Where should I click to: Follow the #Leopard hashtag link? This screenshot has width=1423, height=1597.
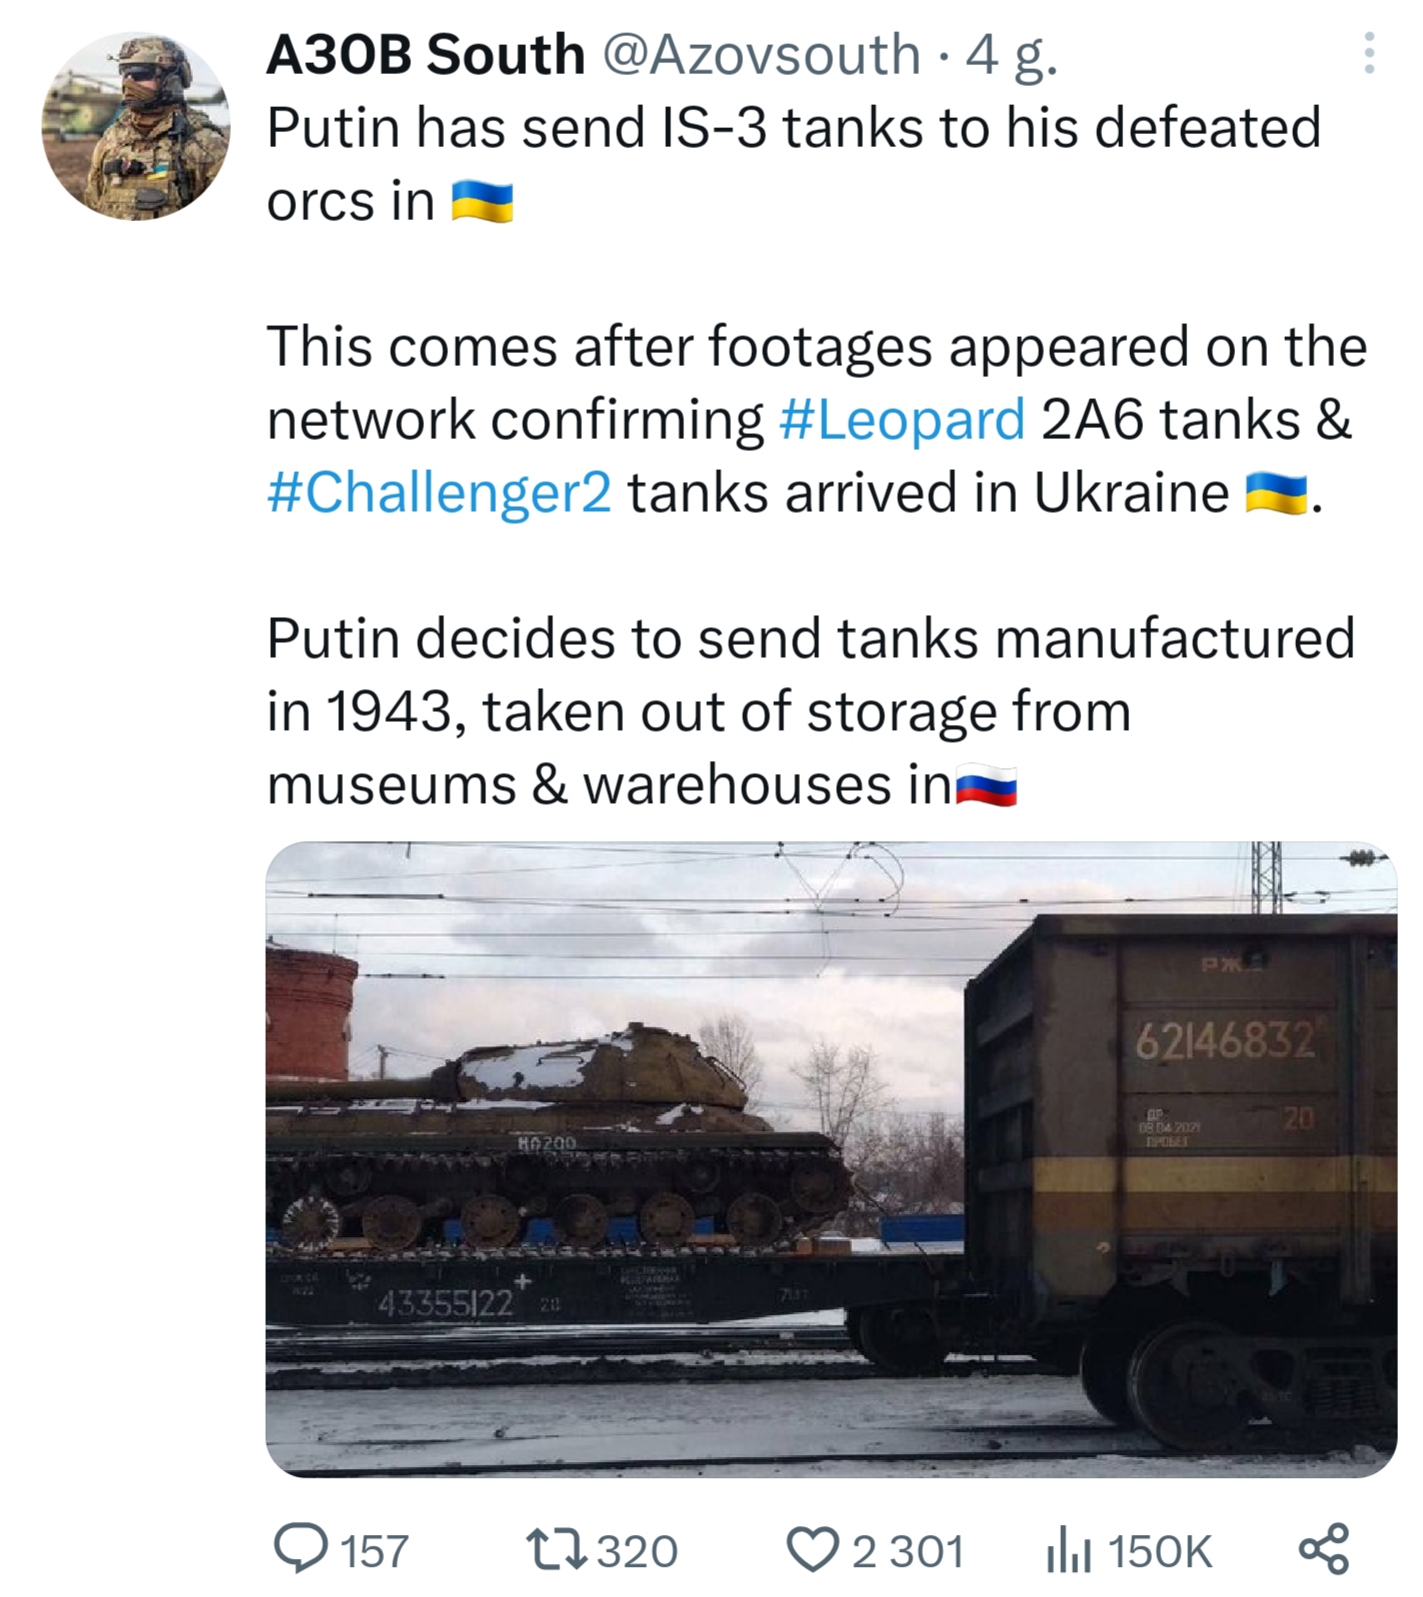(901, 419)
